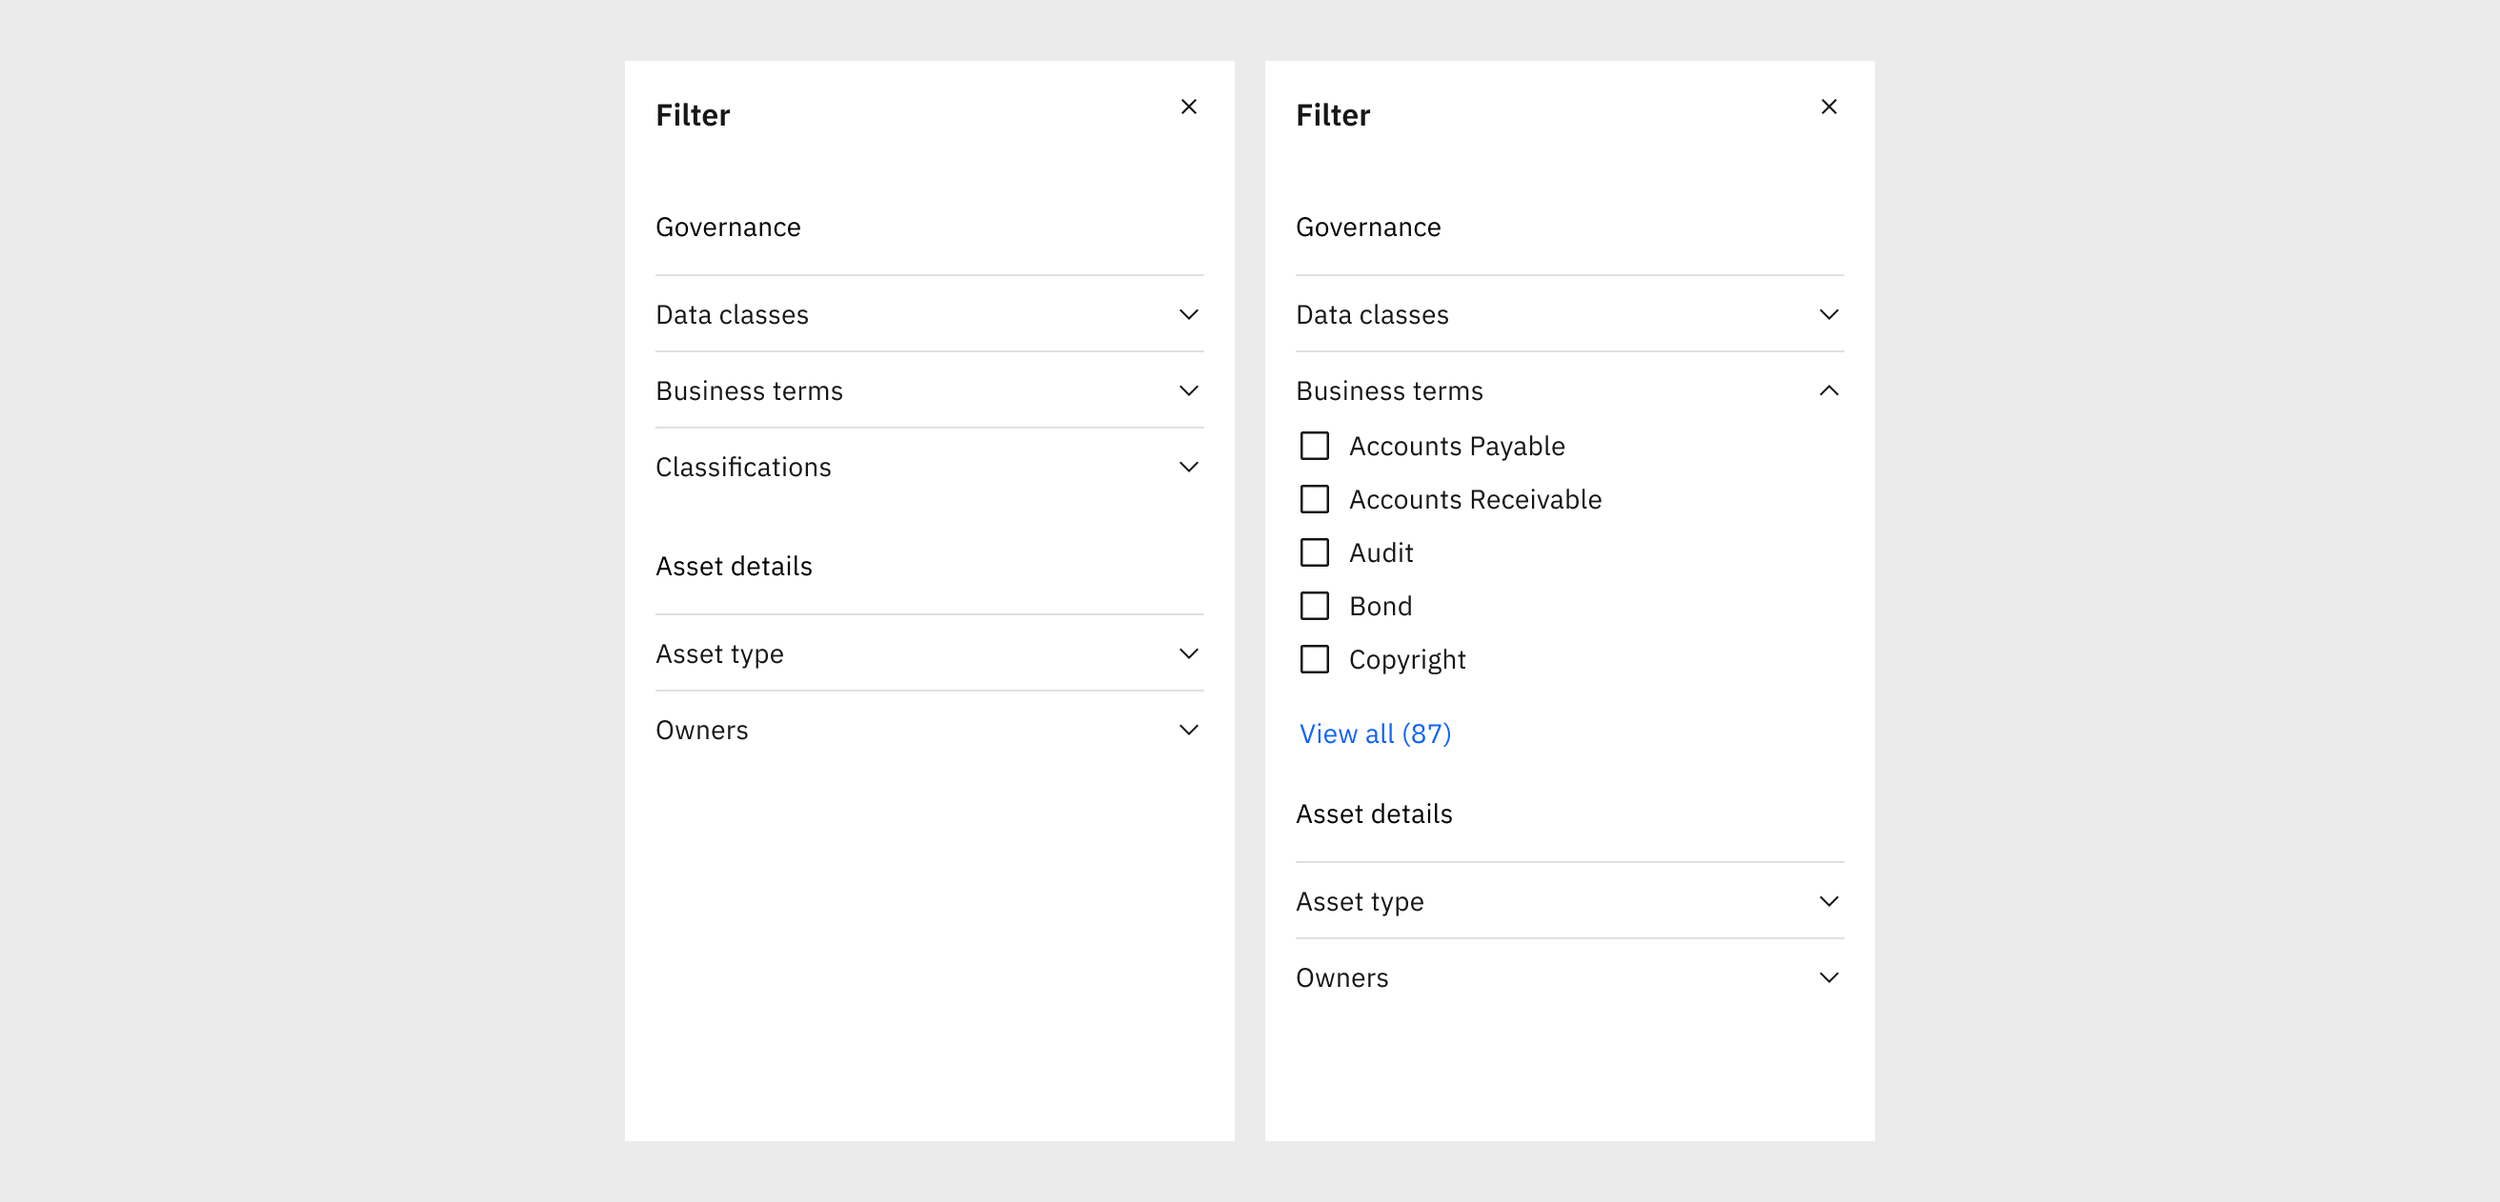The height and width of the screenshot is (1202, 2500).
Task: Expand Data classes in left panel
Action: click(1188, 315)
